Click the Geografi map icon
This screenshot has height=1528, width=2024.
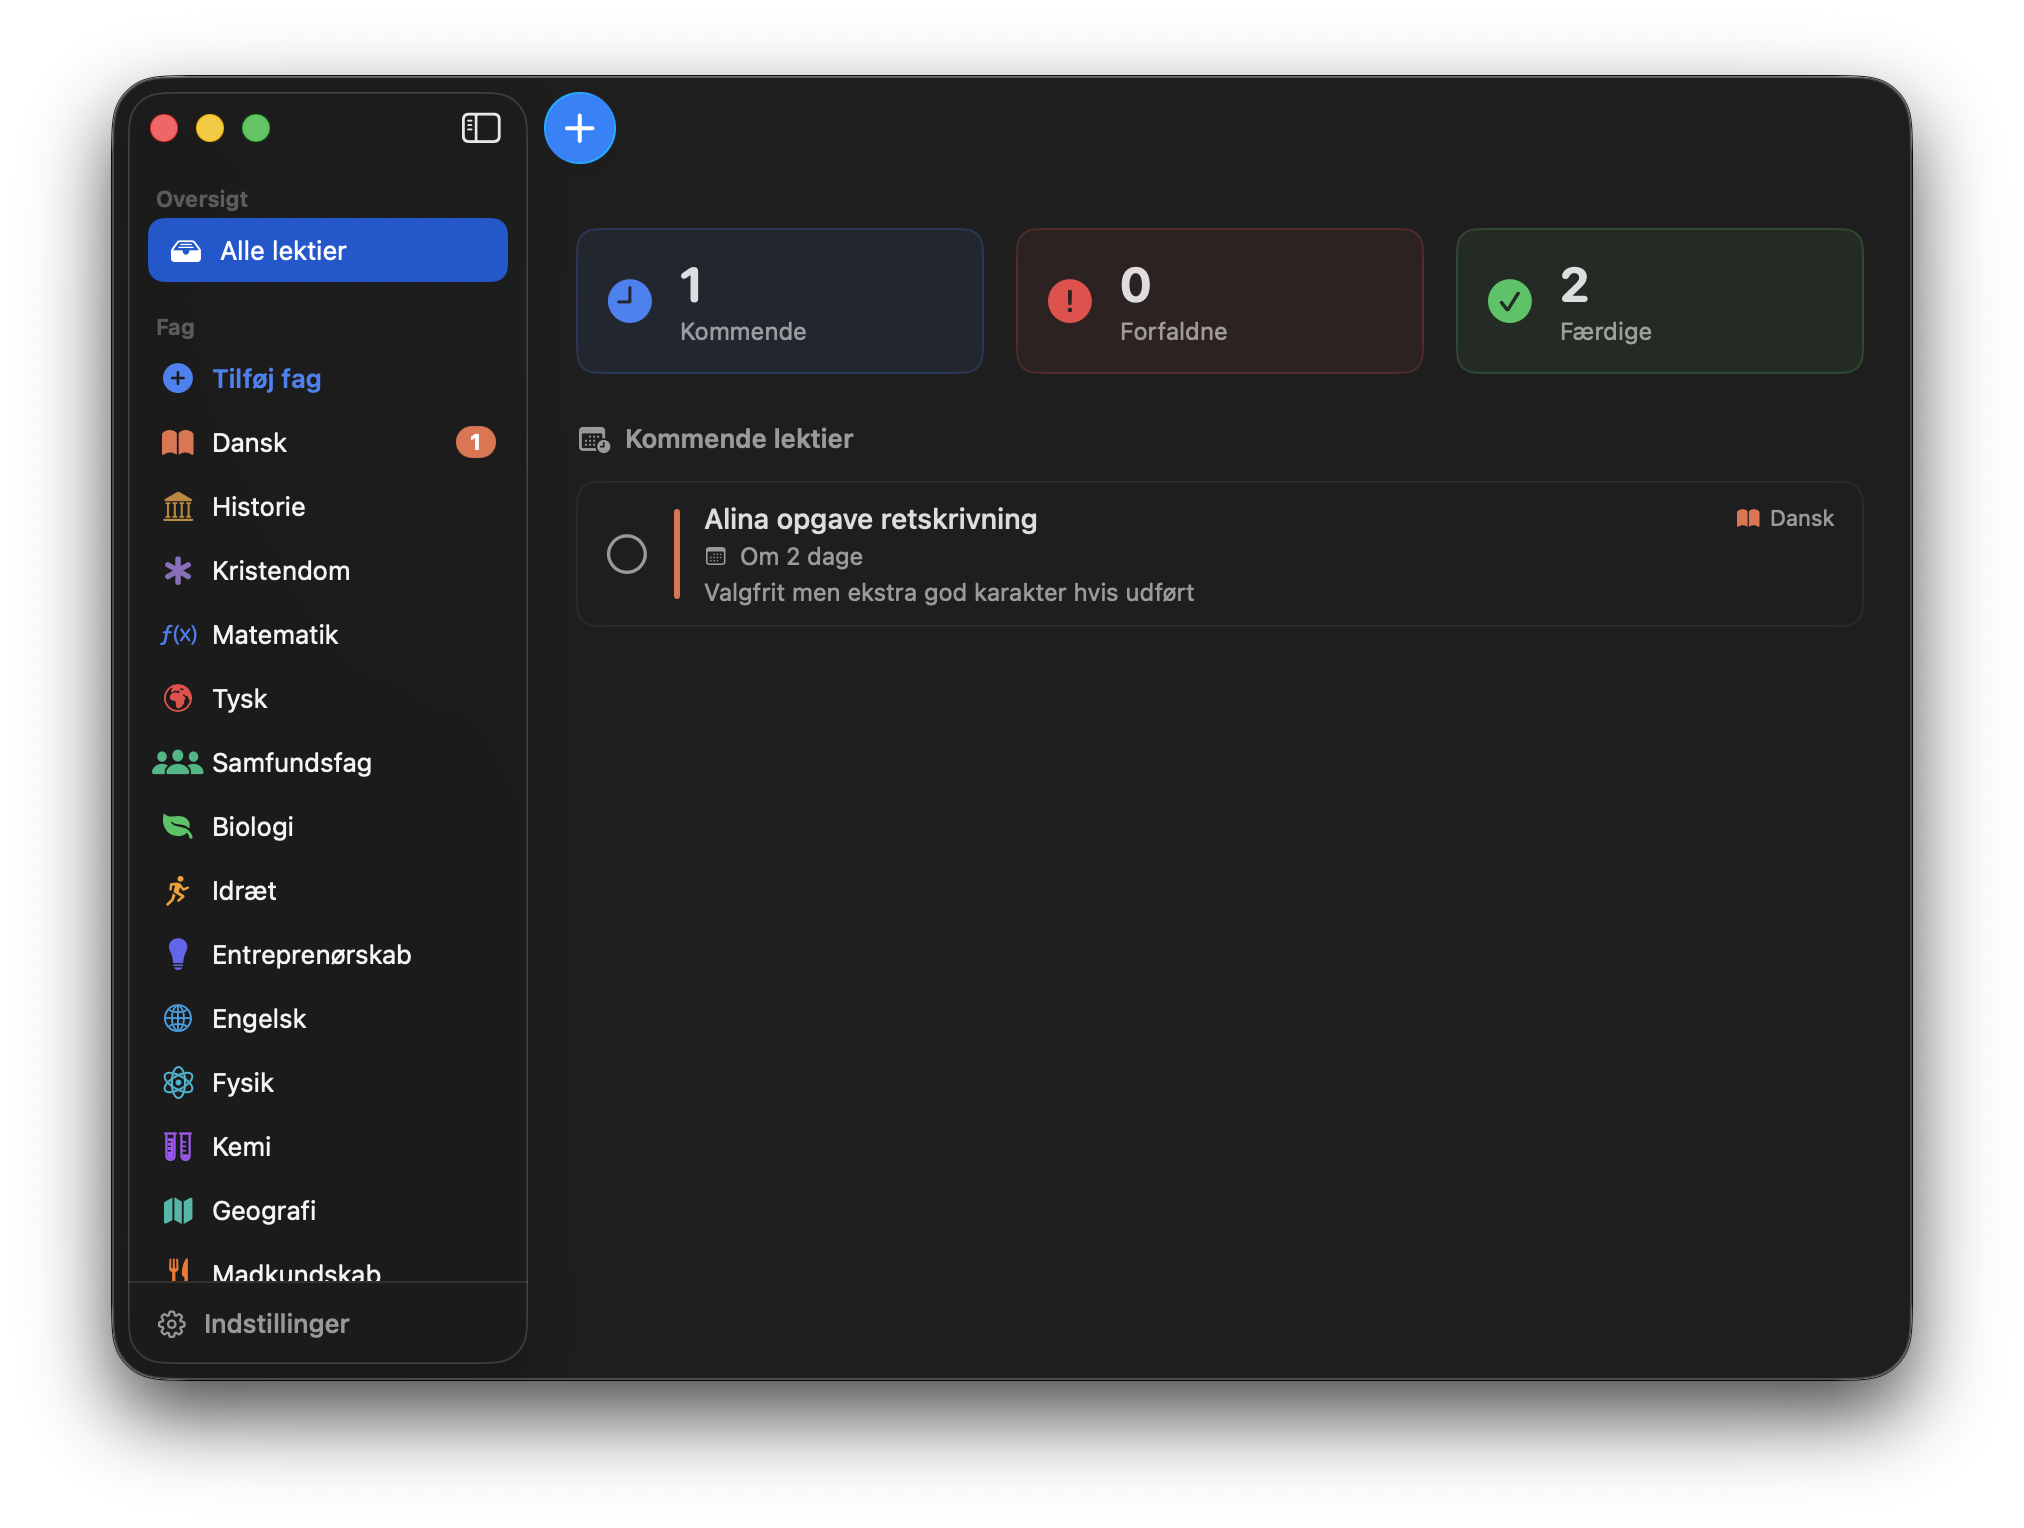pyautogui.click(x=178, y=1210)
